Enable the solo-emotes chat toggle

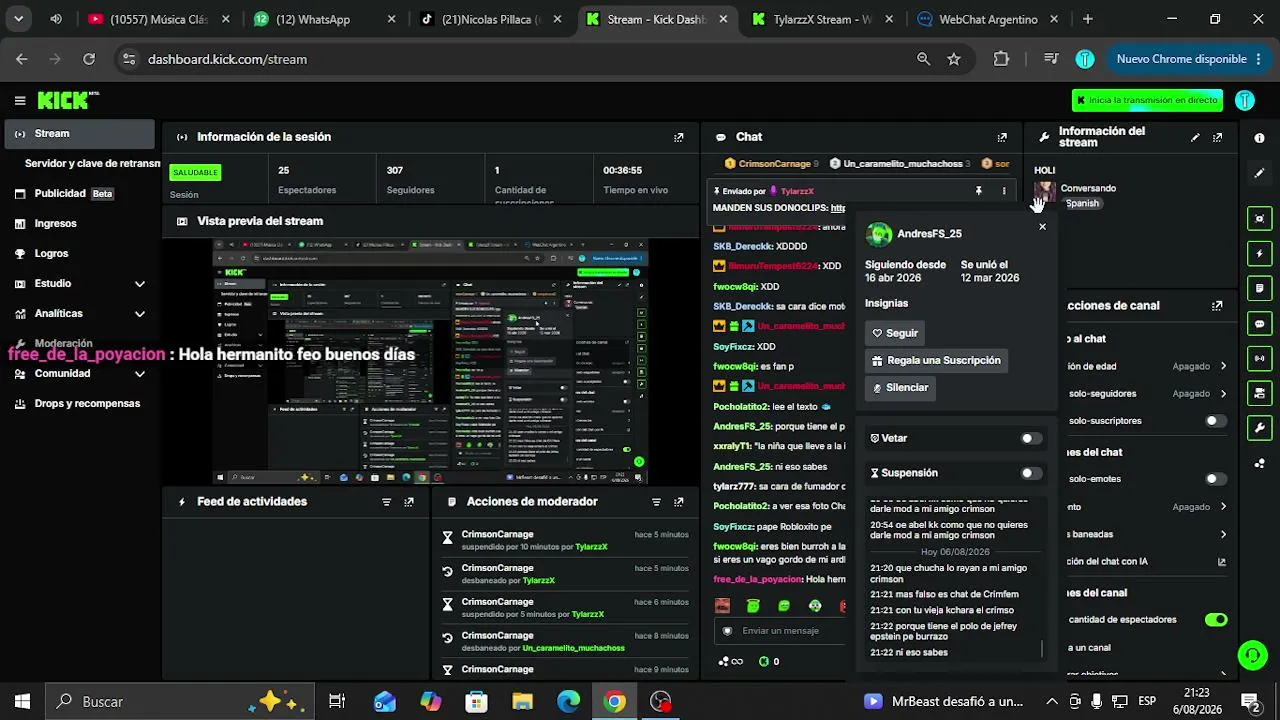1216,479
